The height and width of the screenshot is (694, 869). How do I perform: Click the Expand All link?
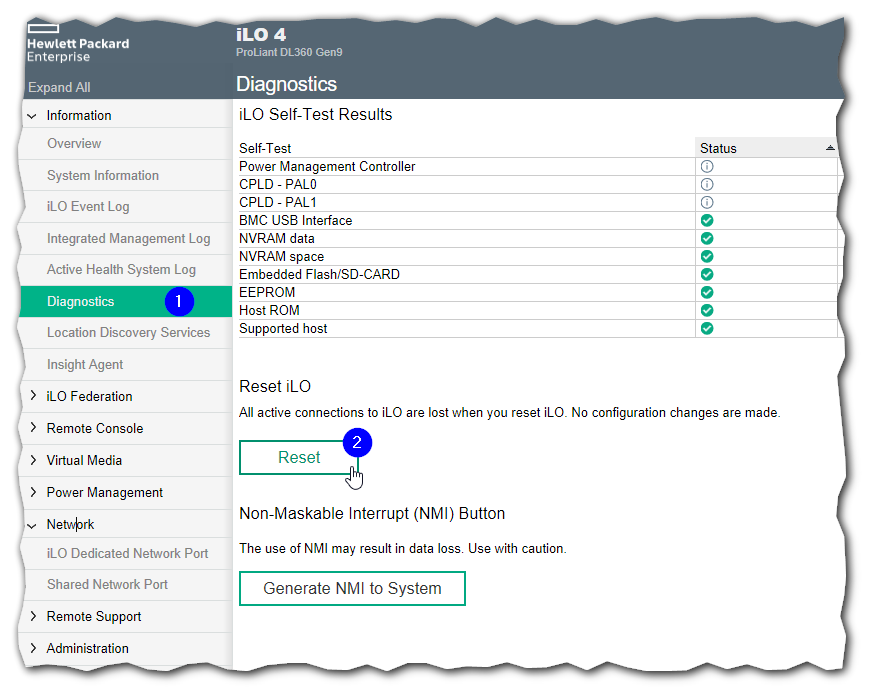[x=59, y=88]
